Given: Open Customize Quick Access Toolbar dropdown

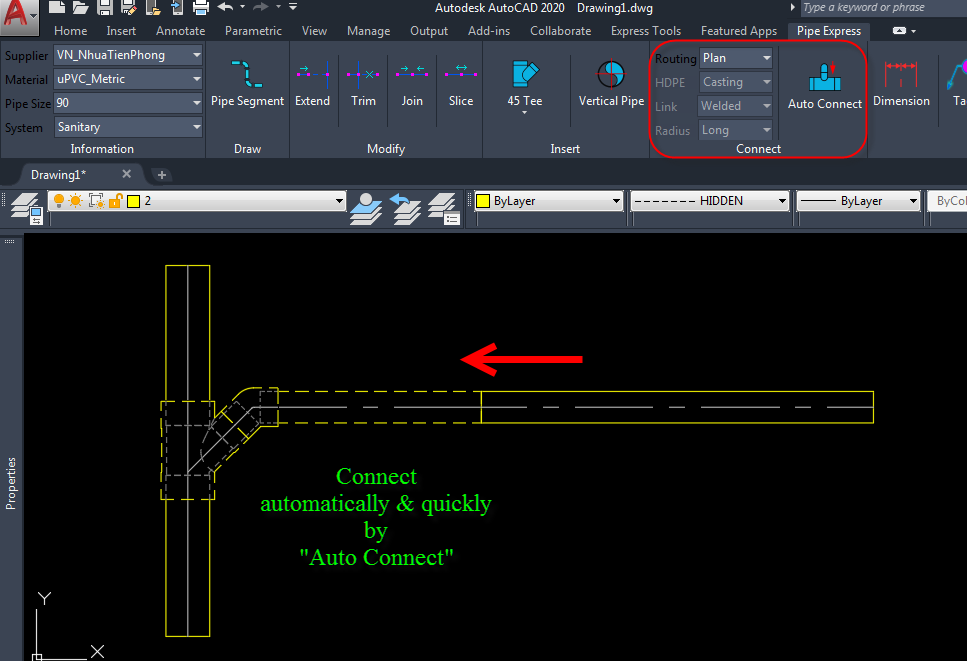Looking at the screenshot, I should (x=293, y=7).
